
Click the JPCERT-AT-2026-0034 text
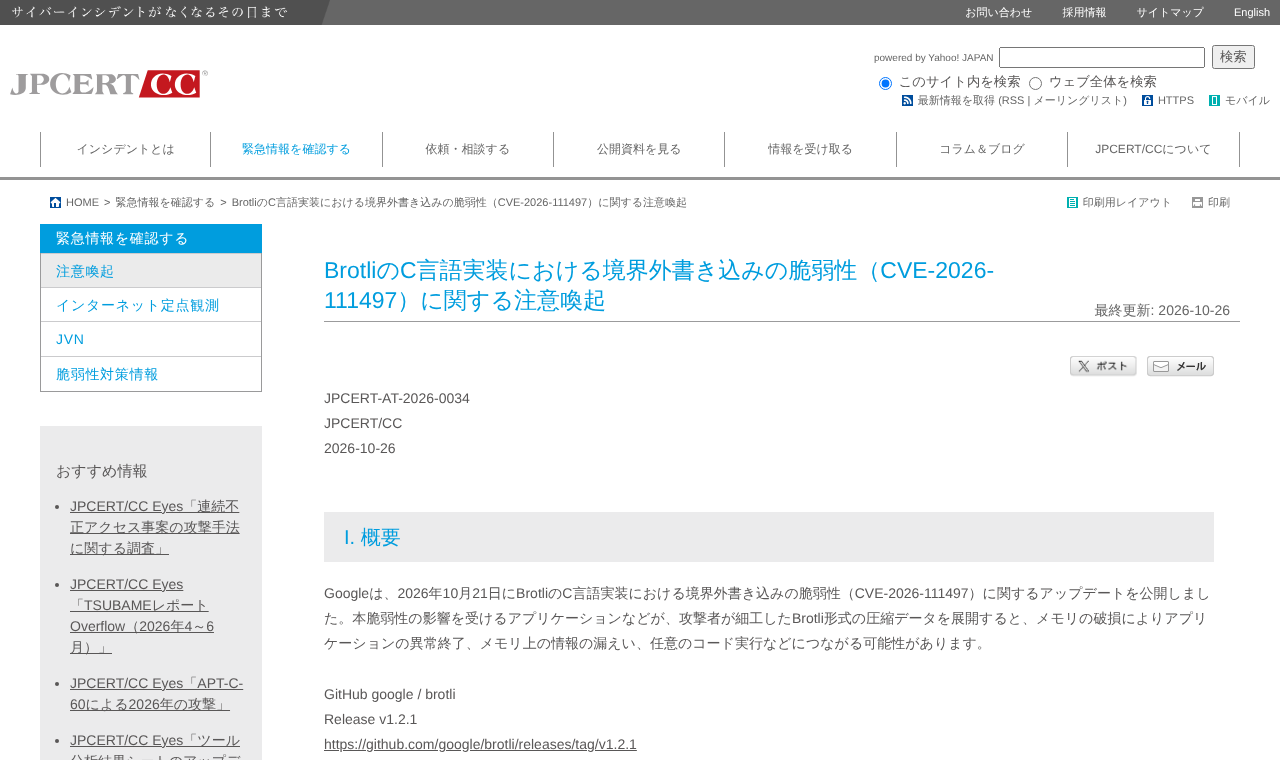[397, 398]
